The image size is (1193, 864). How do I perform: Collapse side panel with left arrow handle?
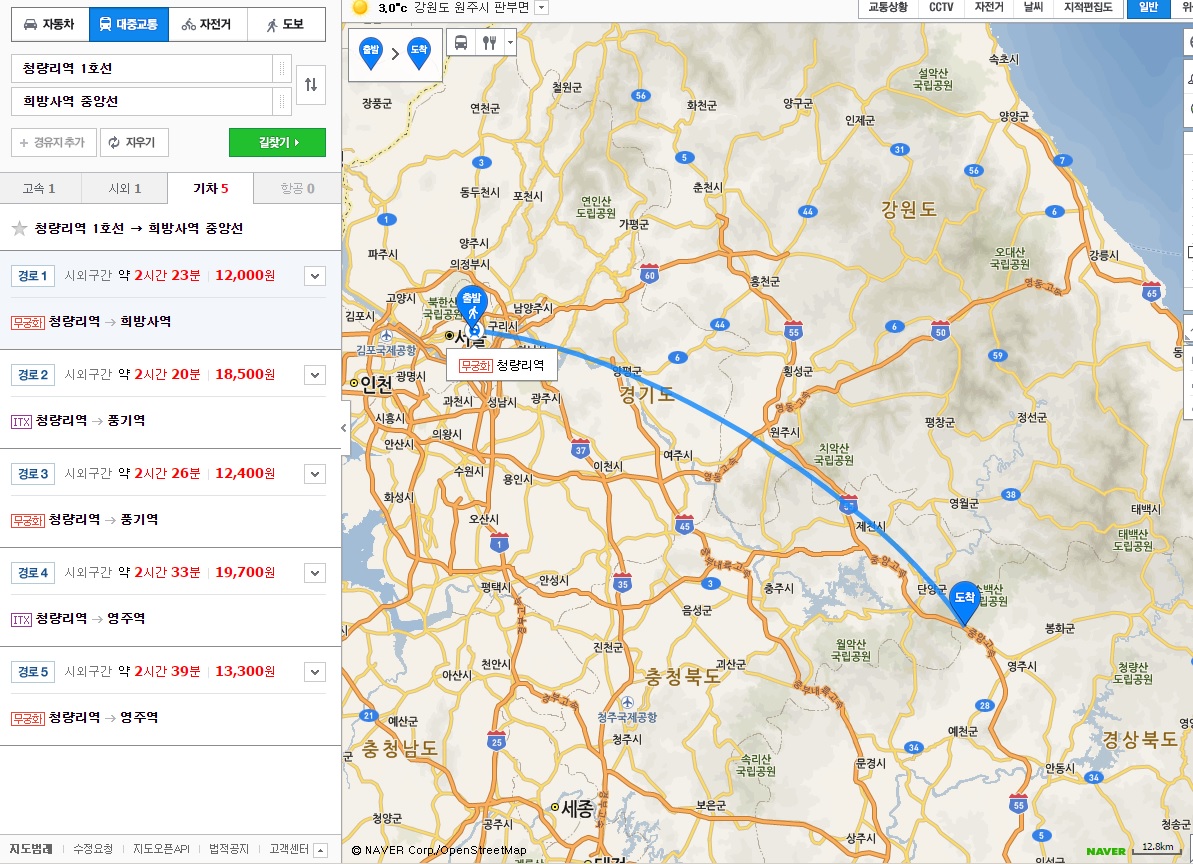[344, 428]
